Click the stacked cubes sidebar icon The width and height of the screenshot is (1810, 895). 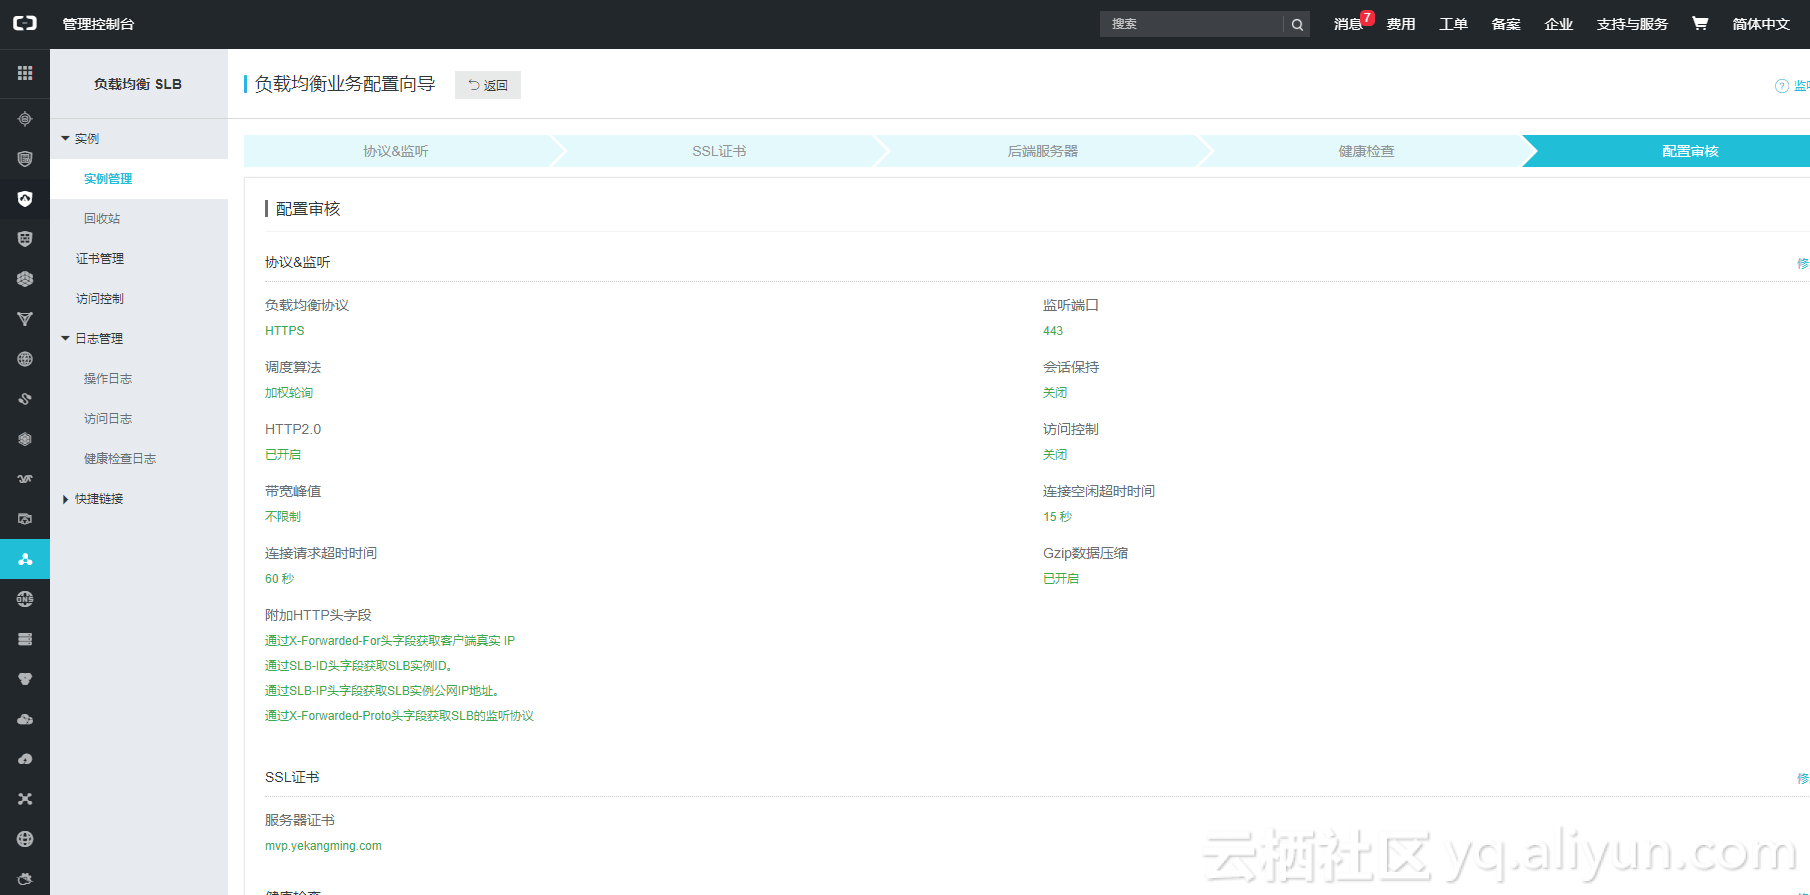point(25,279)
